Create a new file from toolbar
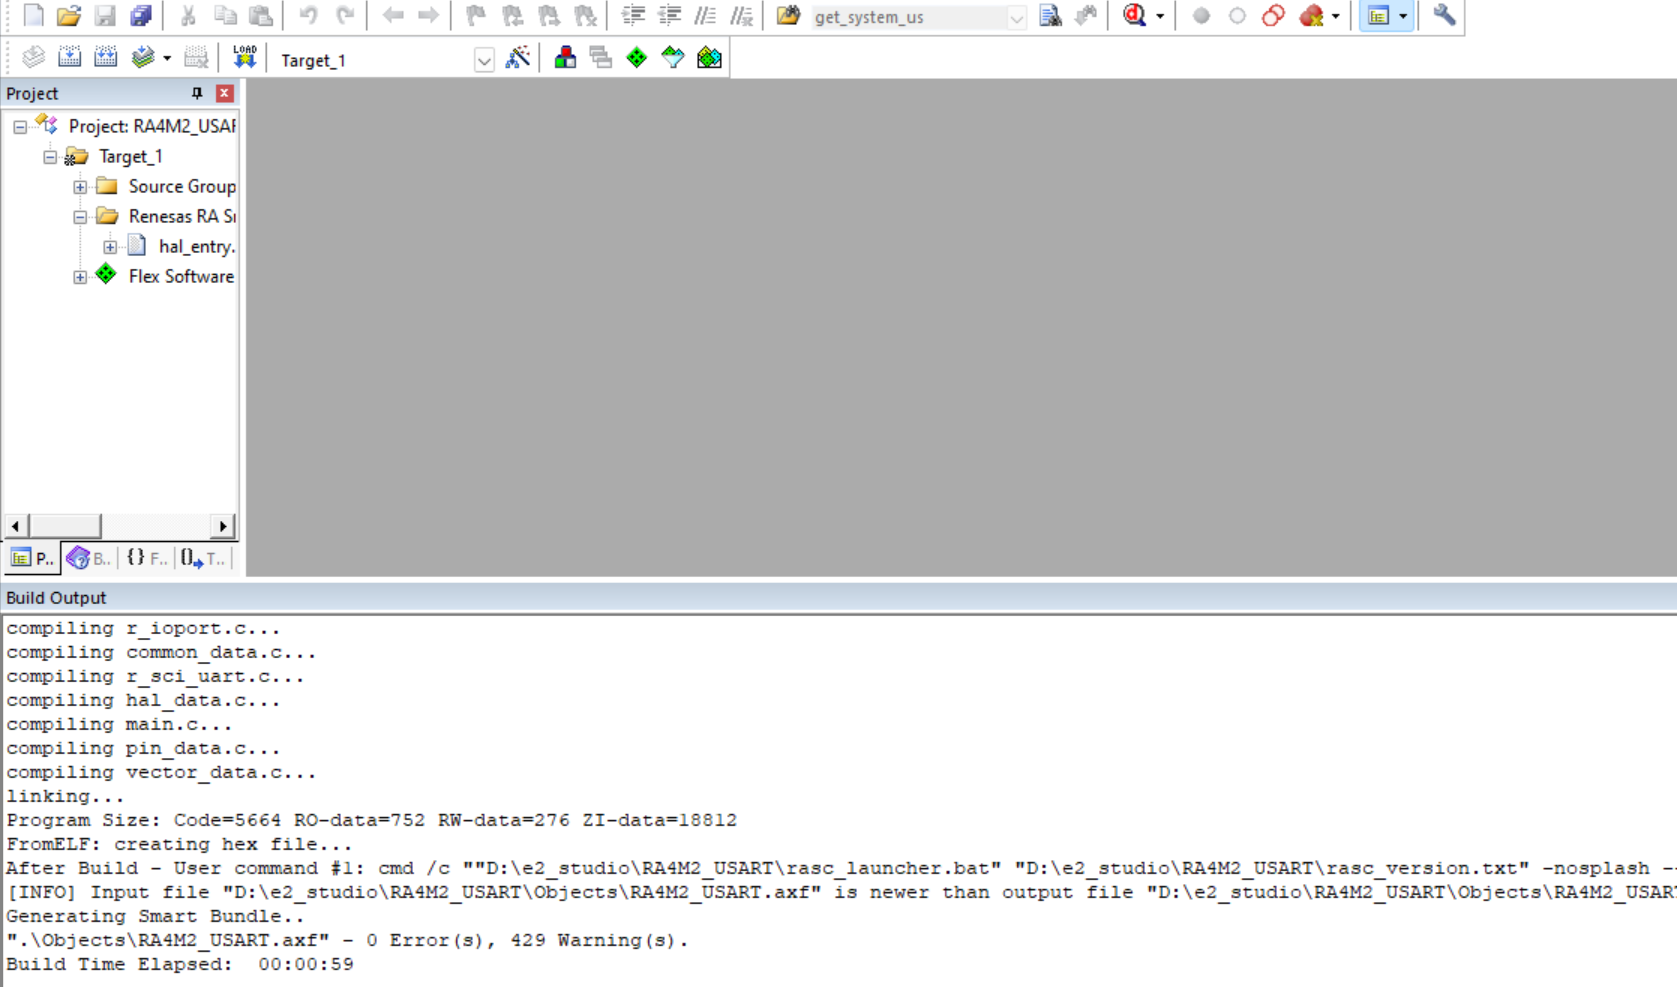Image resolution: width=1677 pixels, height=987 pixels. click(33, 16)
